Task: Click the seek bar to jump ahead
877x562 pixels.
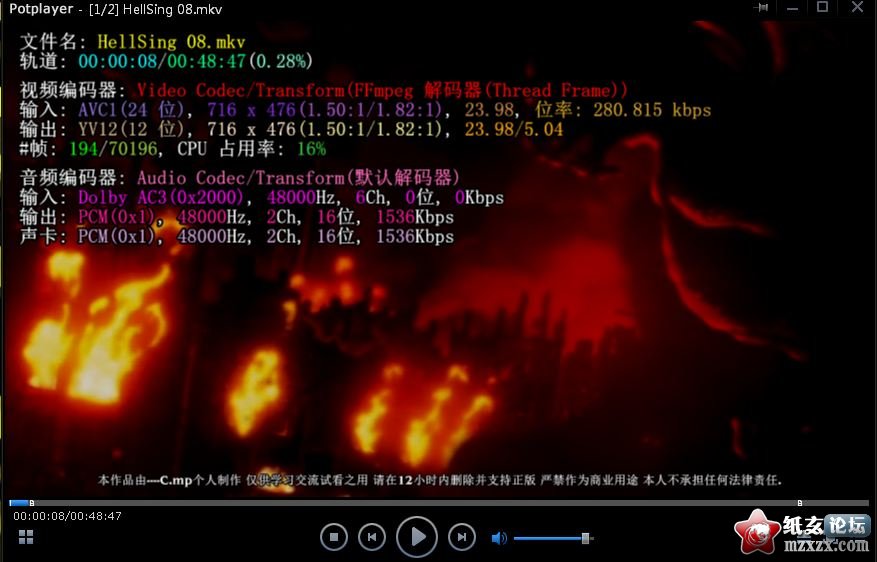Action: (438, 503)
